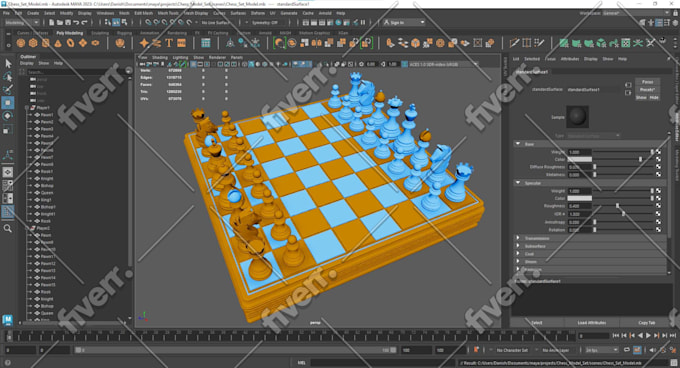Expand the Subsurface section
The height and width of the screenshot is (368, 680).
[518, 246]
